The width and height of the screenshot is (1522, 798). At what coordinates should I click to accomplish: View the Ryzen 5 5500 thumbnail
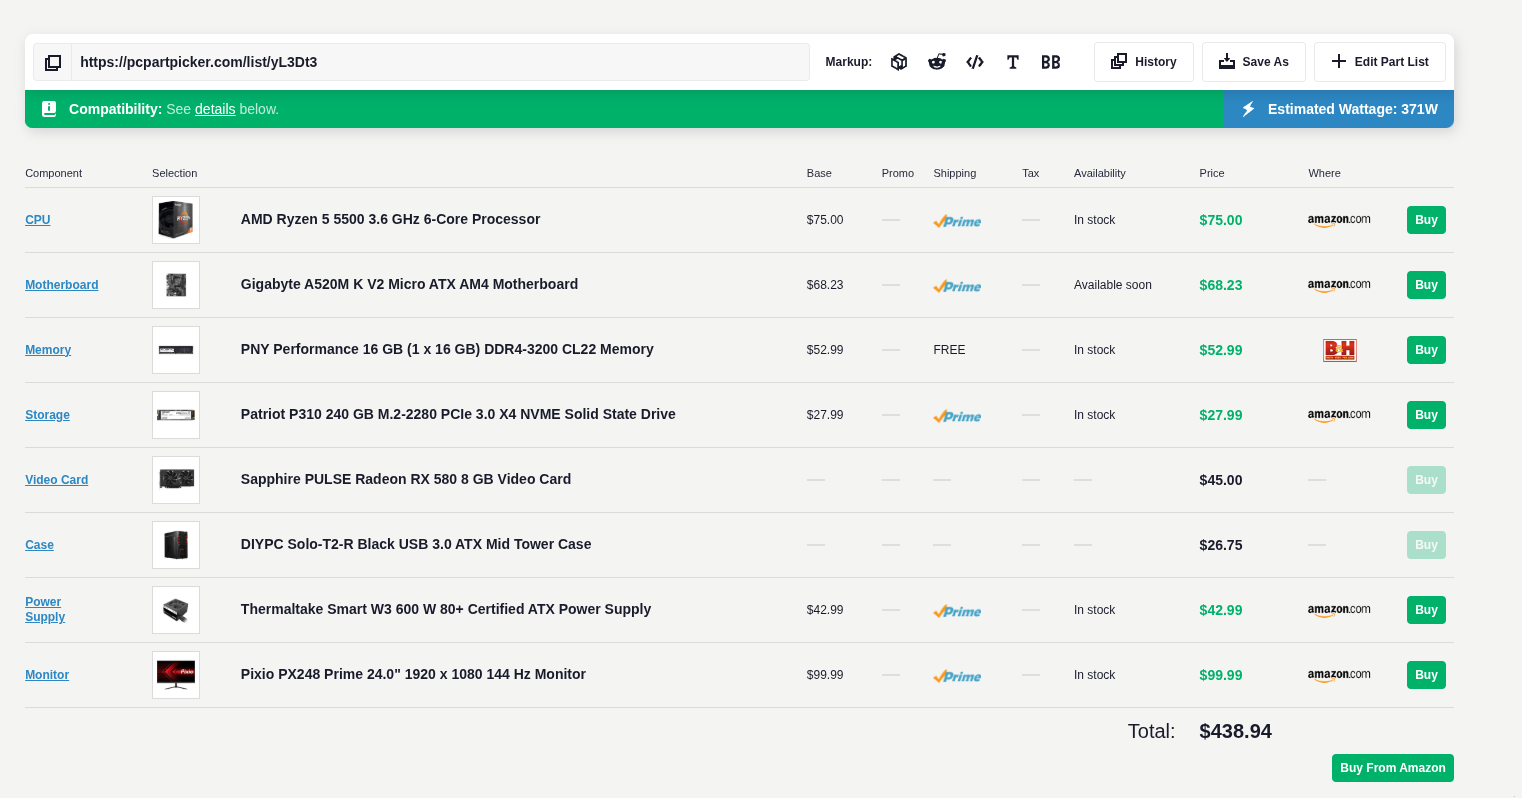(176, 220)
